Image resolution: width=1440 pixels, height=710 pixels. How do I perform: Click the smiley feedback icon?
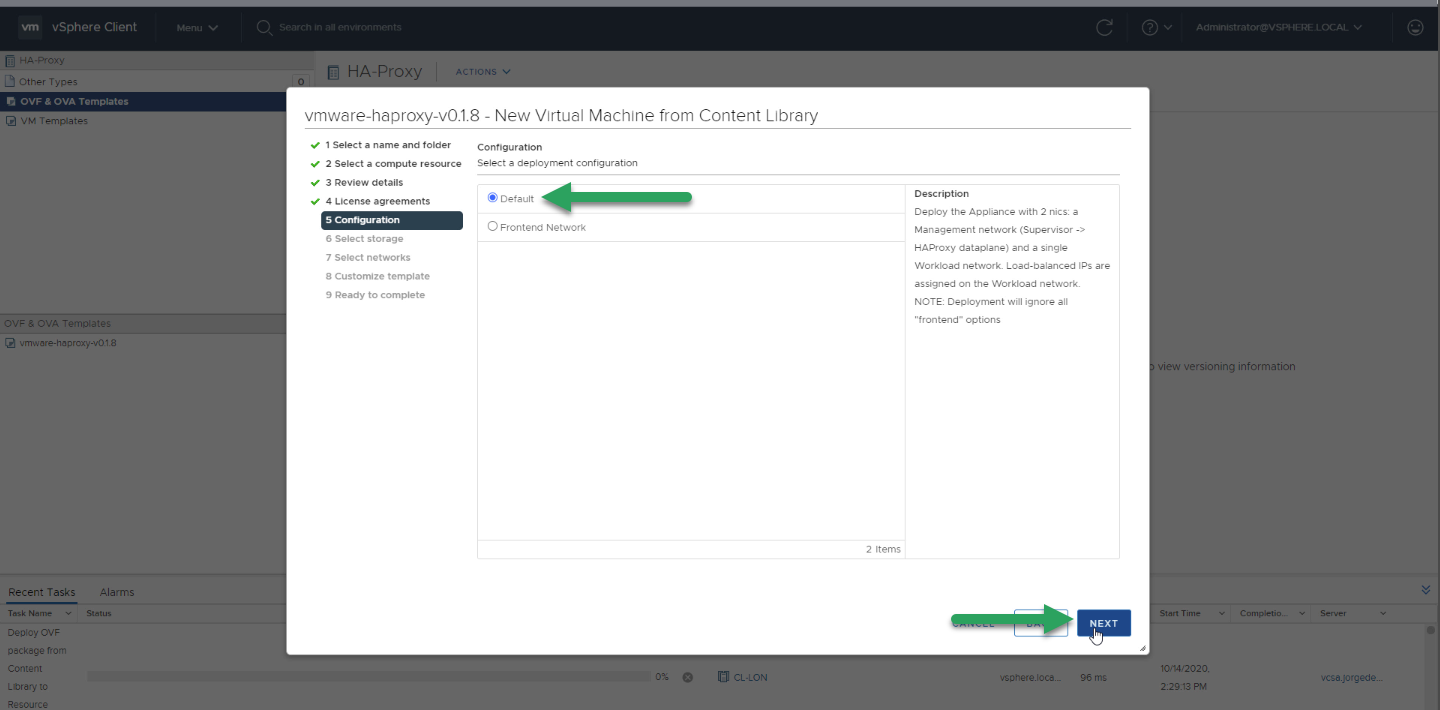click(x=1415, y=28)
